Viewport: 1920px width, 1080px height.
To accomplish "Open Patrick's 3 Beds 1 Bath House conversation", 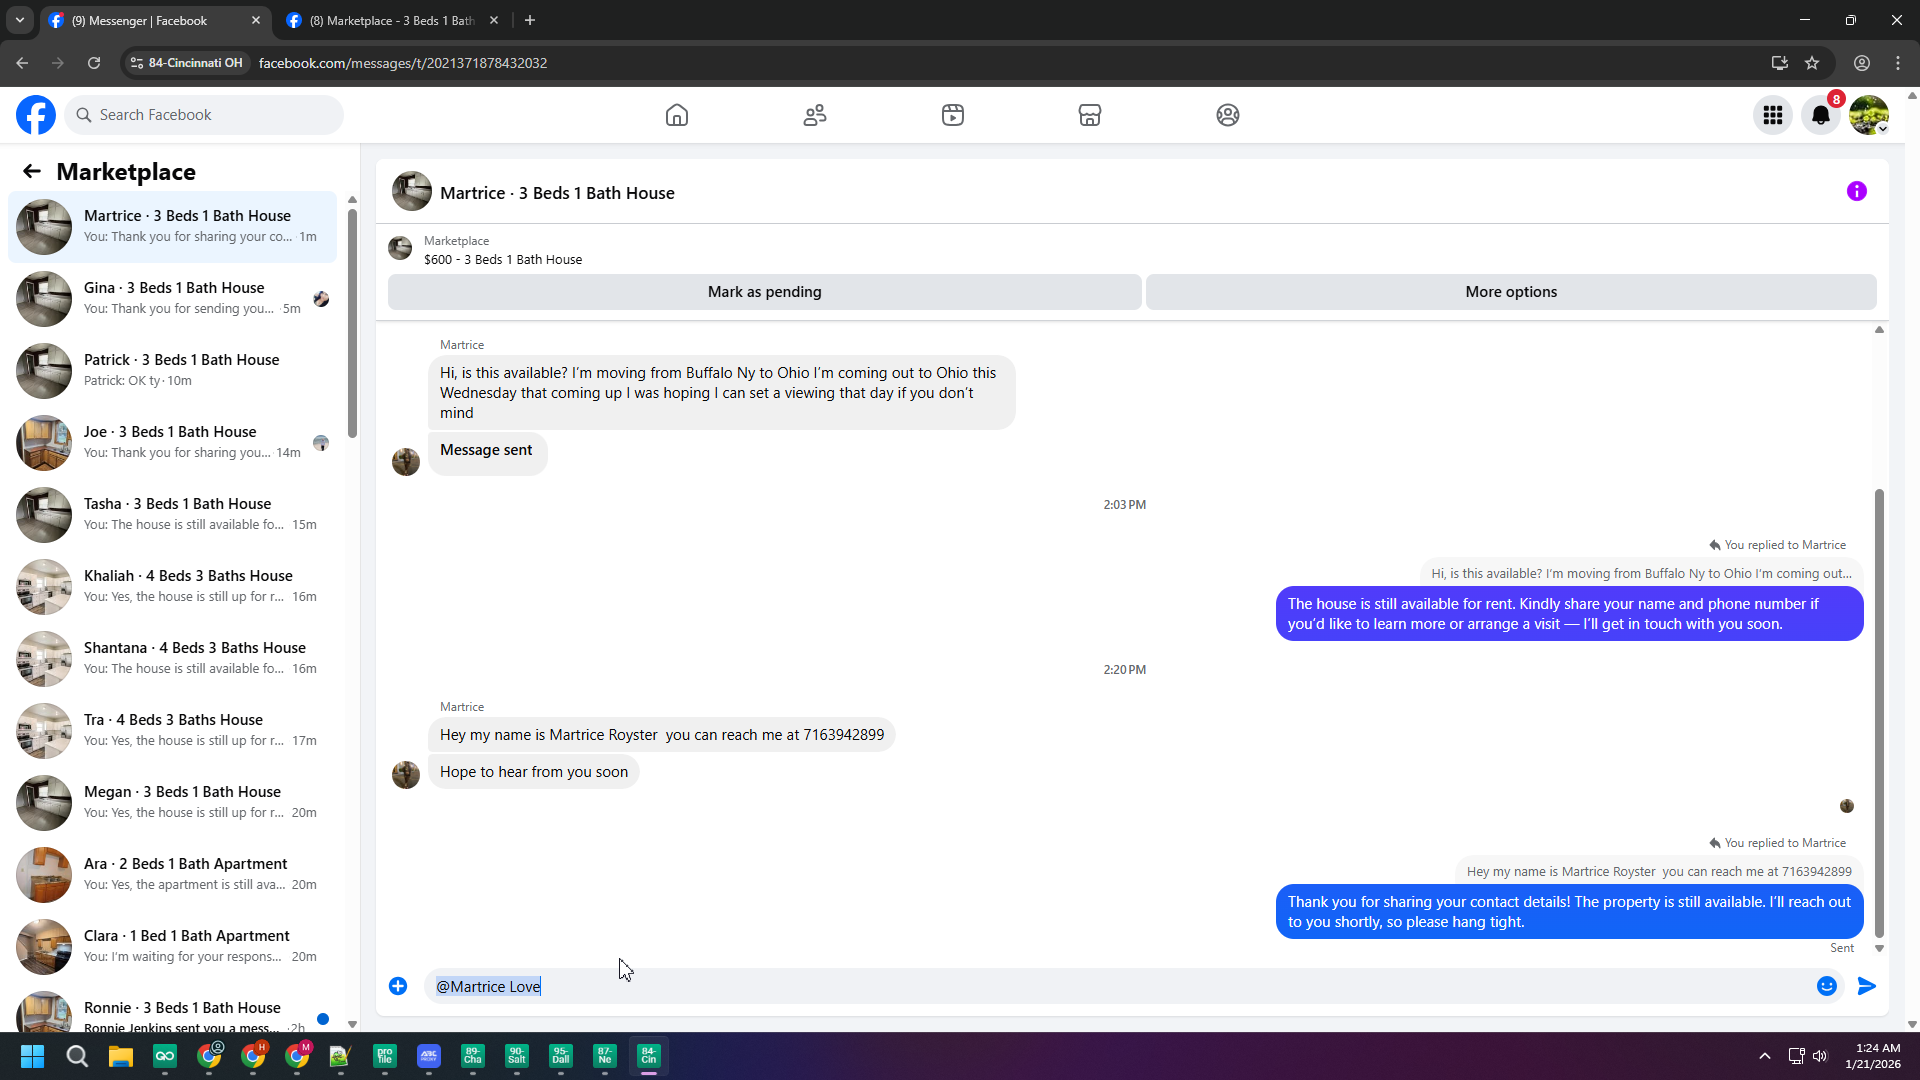I will coord(172,370).
